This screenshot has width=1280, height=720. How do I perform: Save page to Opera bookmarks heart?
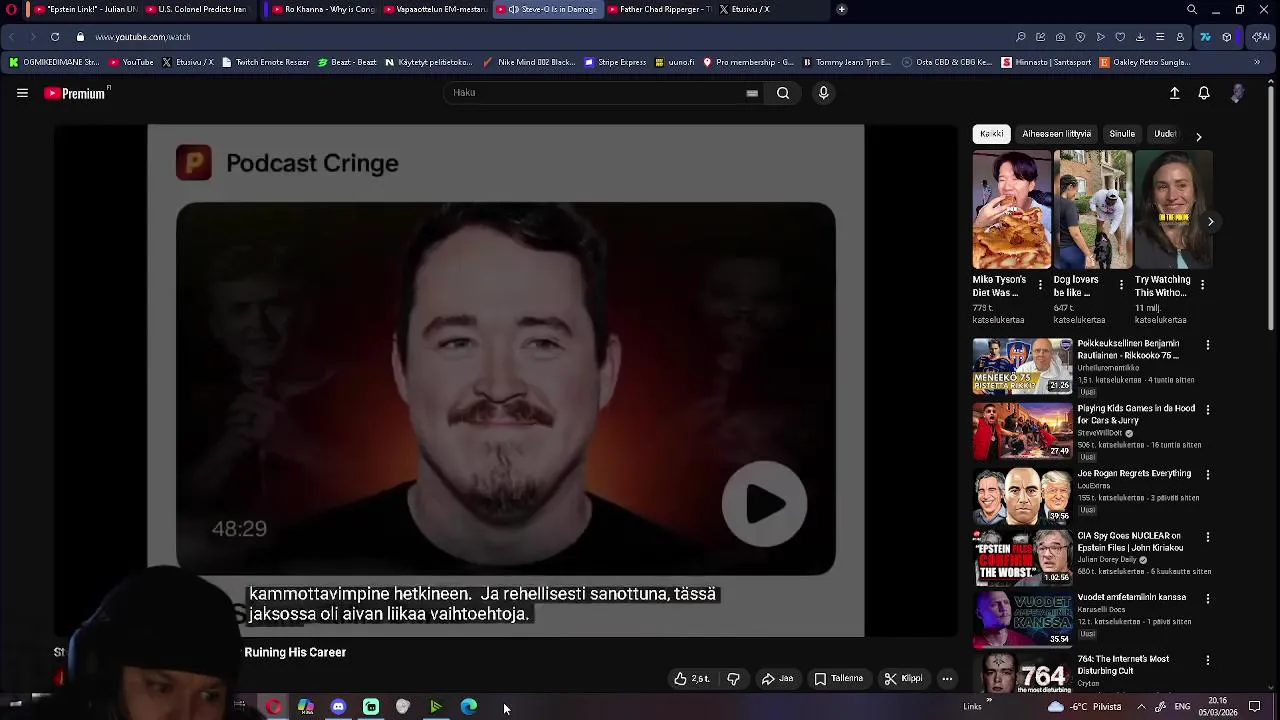click(x=1120, y=37)
